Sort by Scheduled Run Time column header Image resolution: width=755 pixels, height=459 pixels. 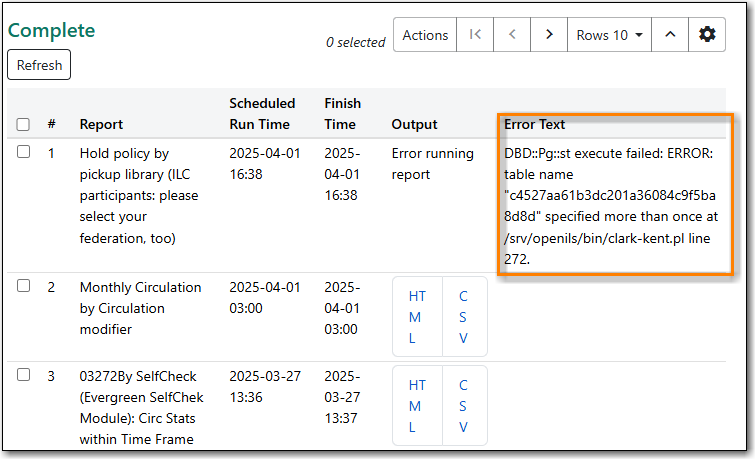(x=262, y=114)
